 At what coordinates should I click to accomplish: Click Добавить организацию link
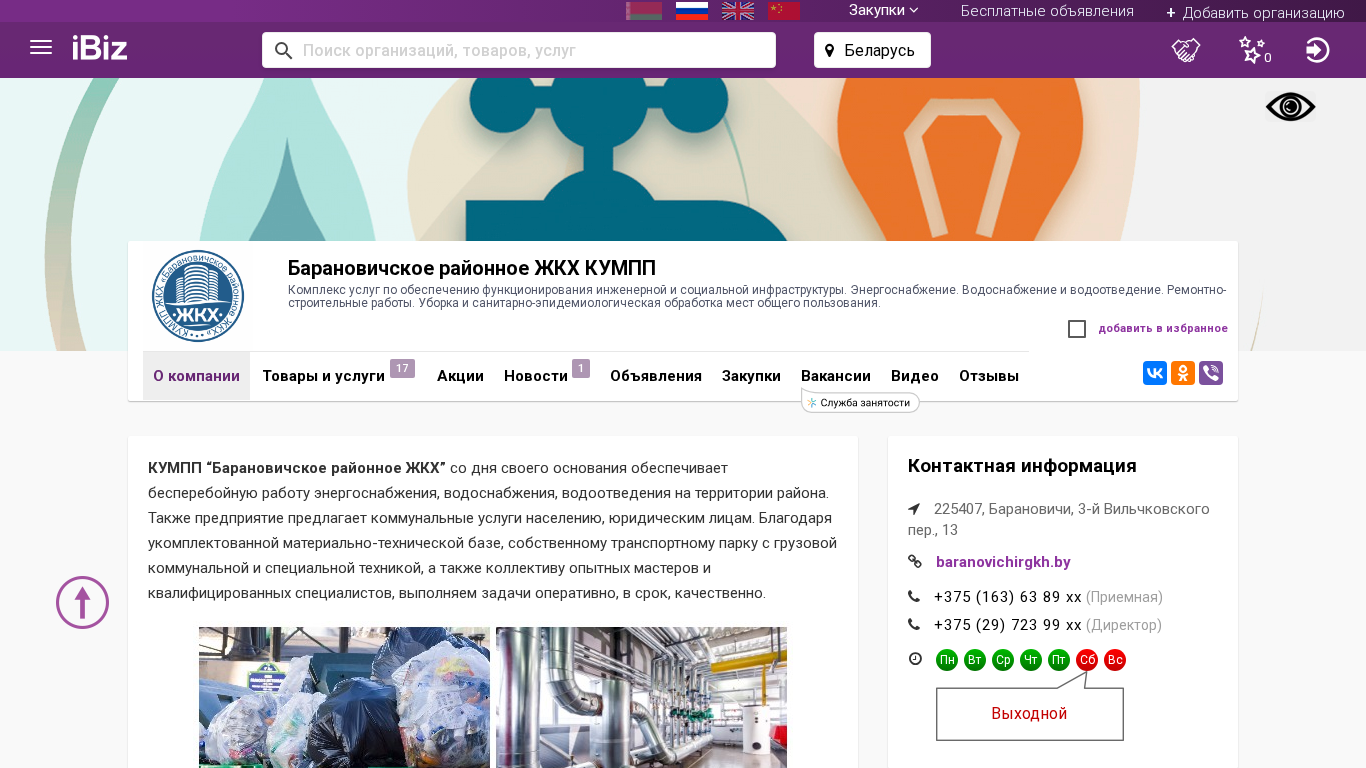coord(1255,12)
